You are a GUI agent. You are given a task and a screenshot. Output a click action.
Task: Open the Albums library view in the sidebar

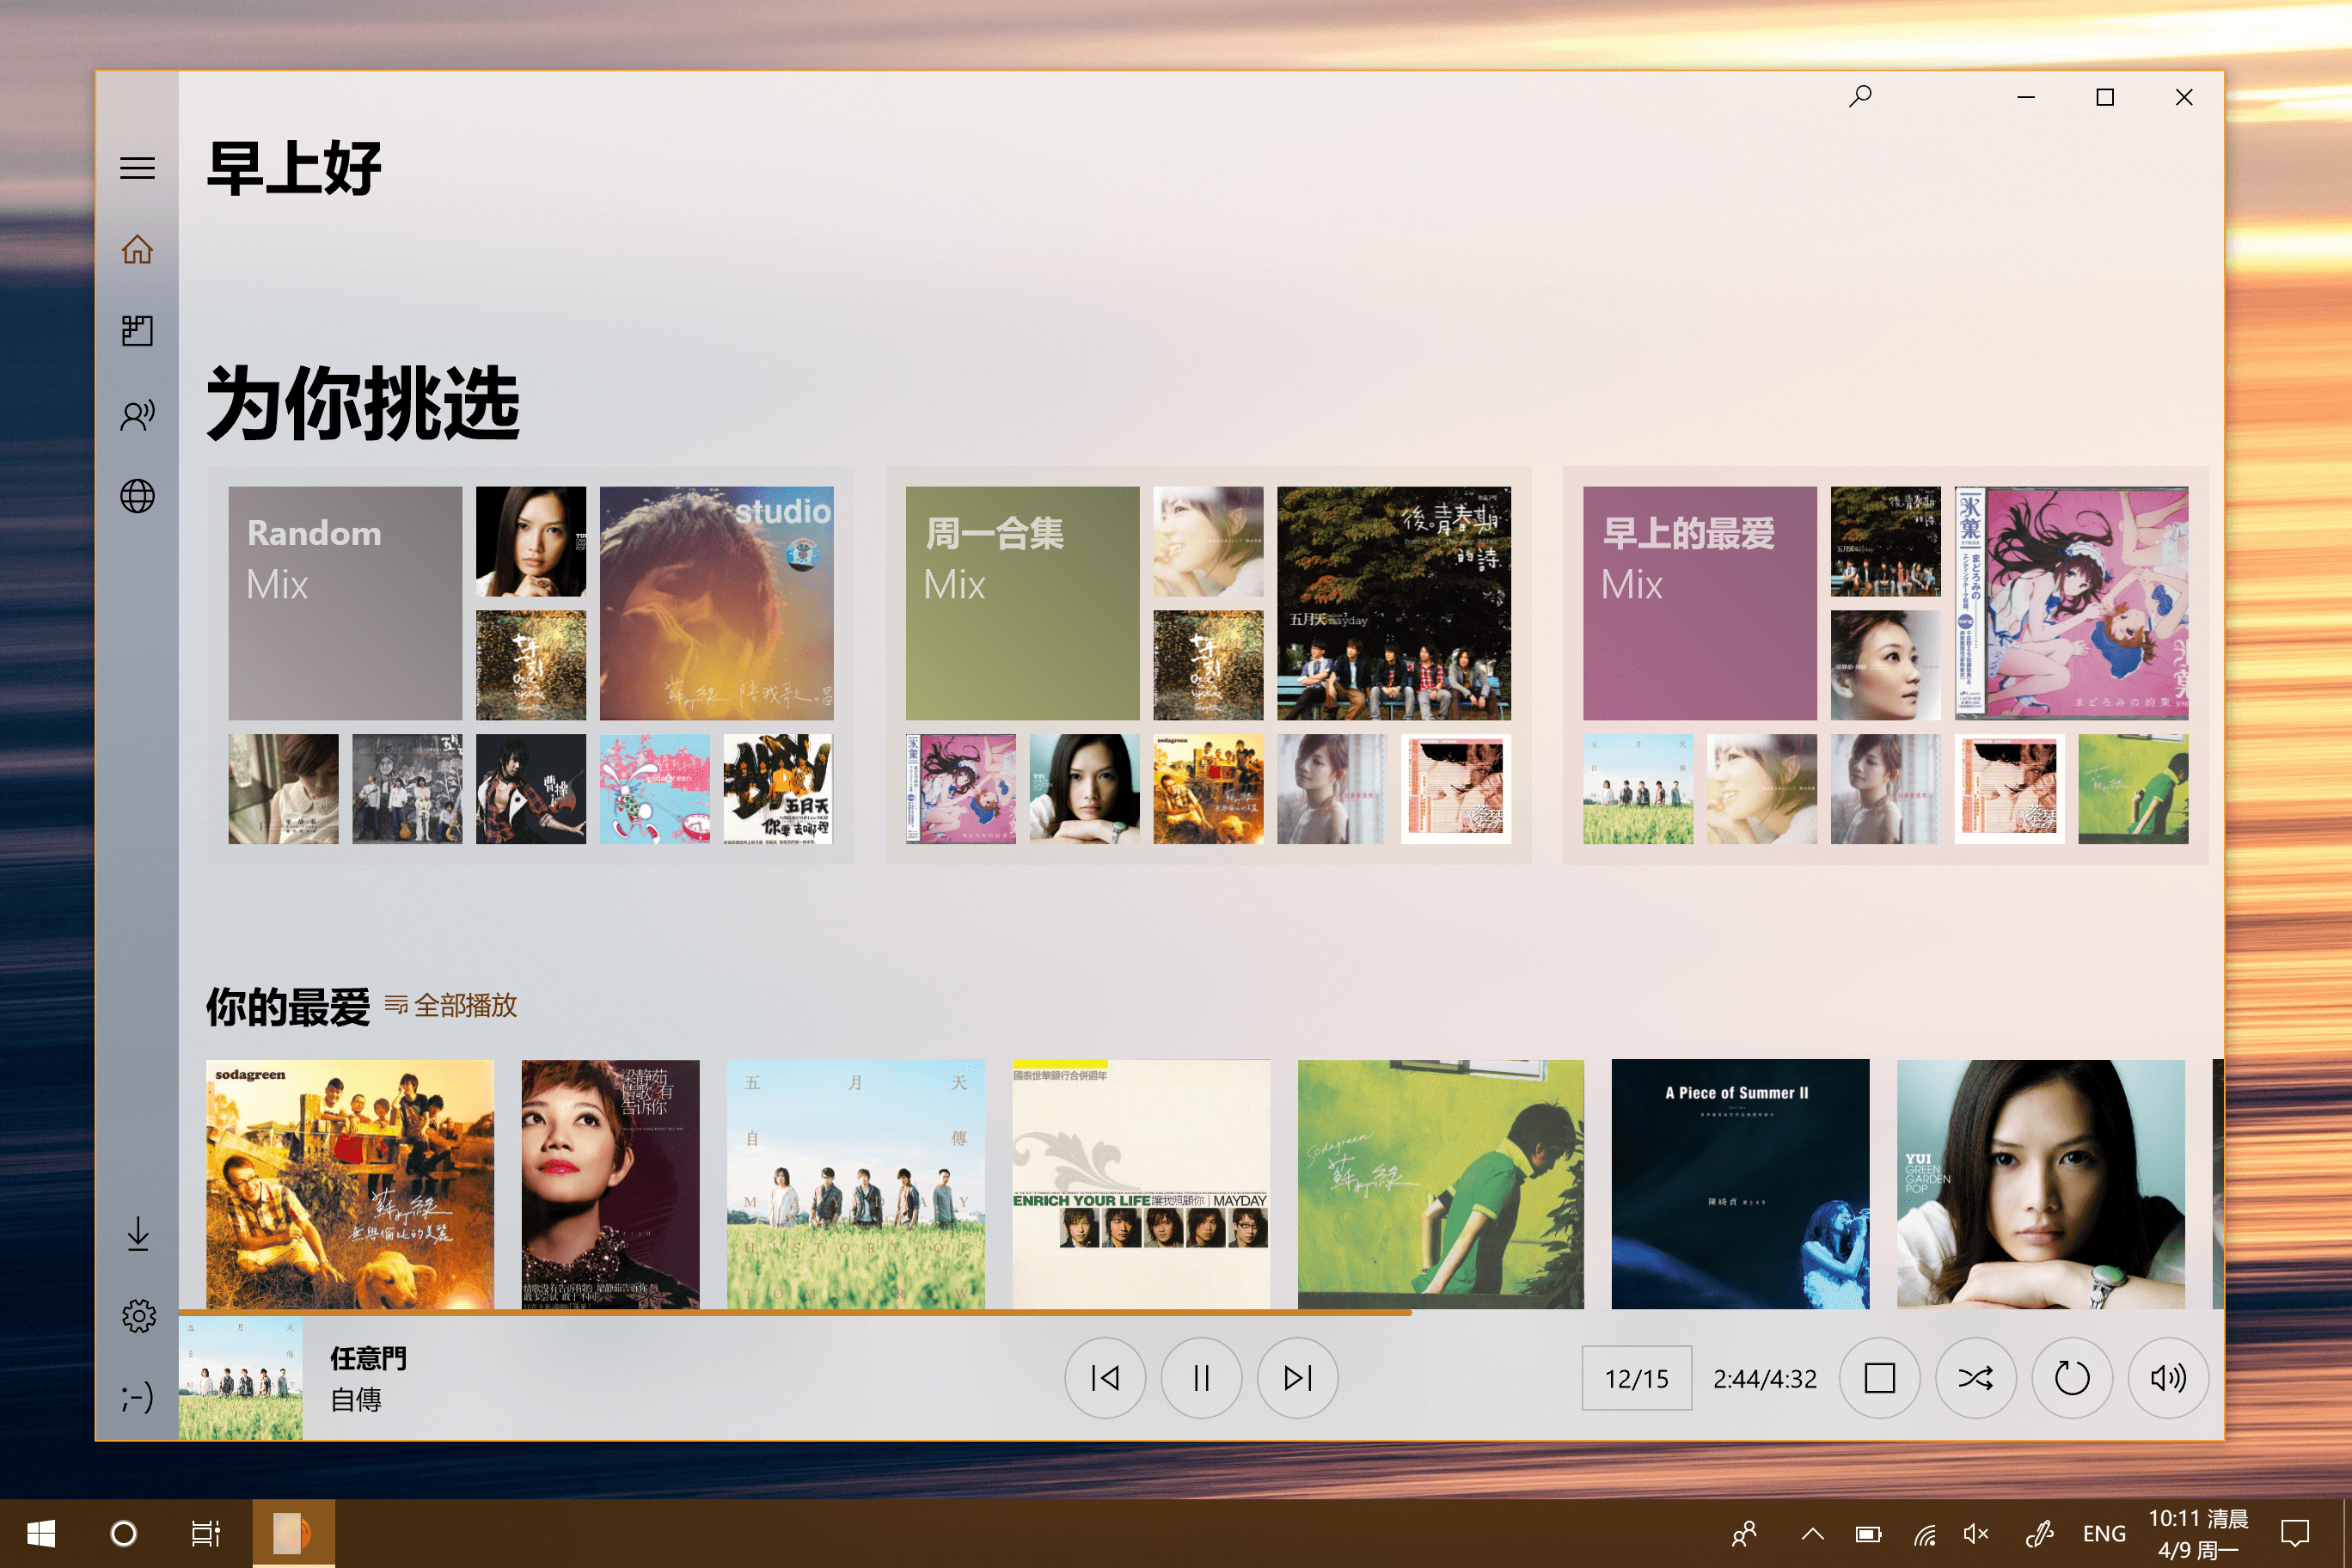tap(137, 331)
